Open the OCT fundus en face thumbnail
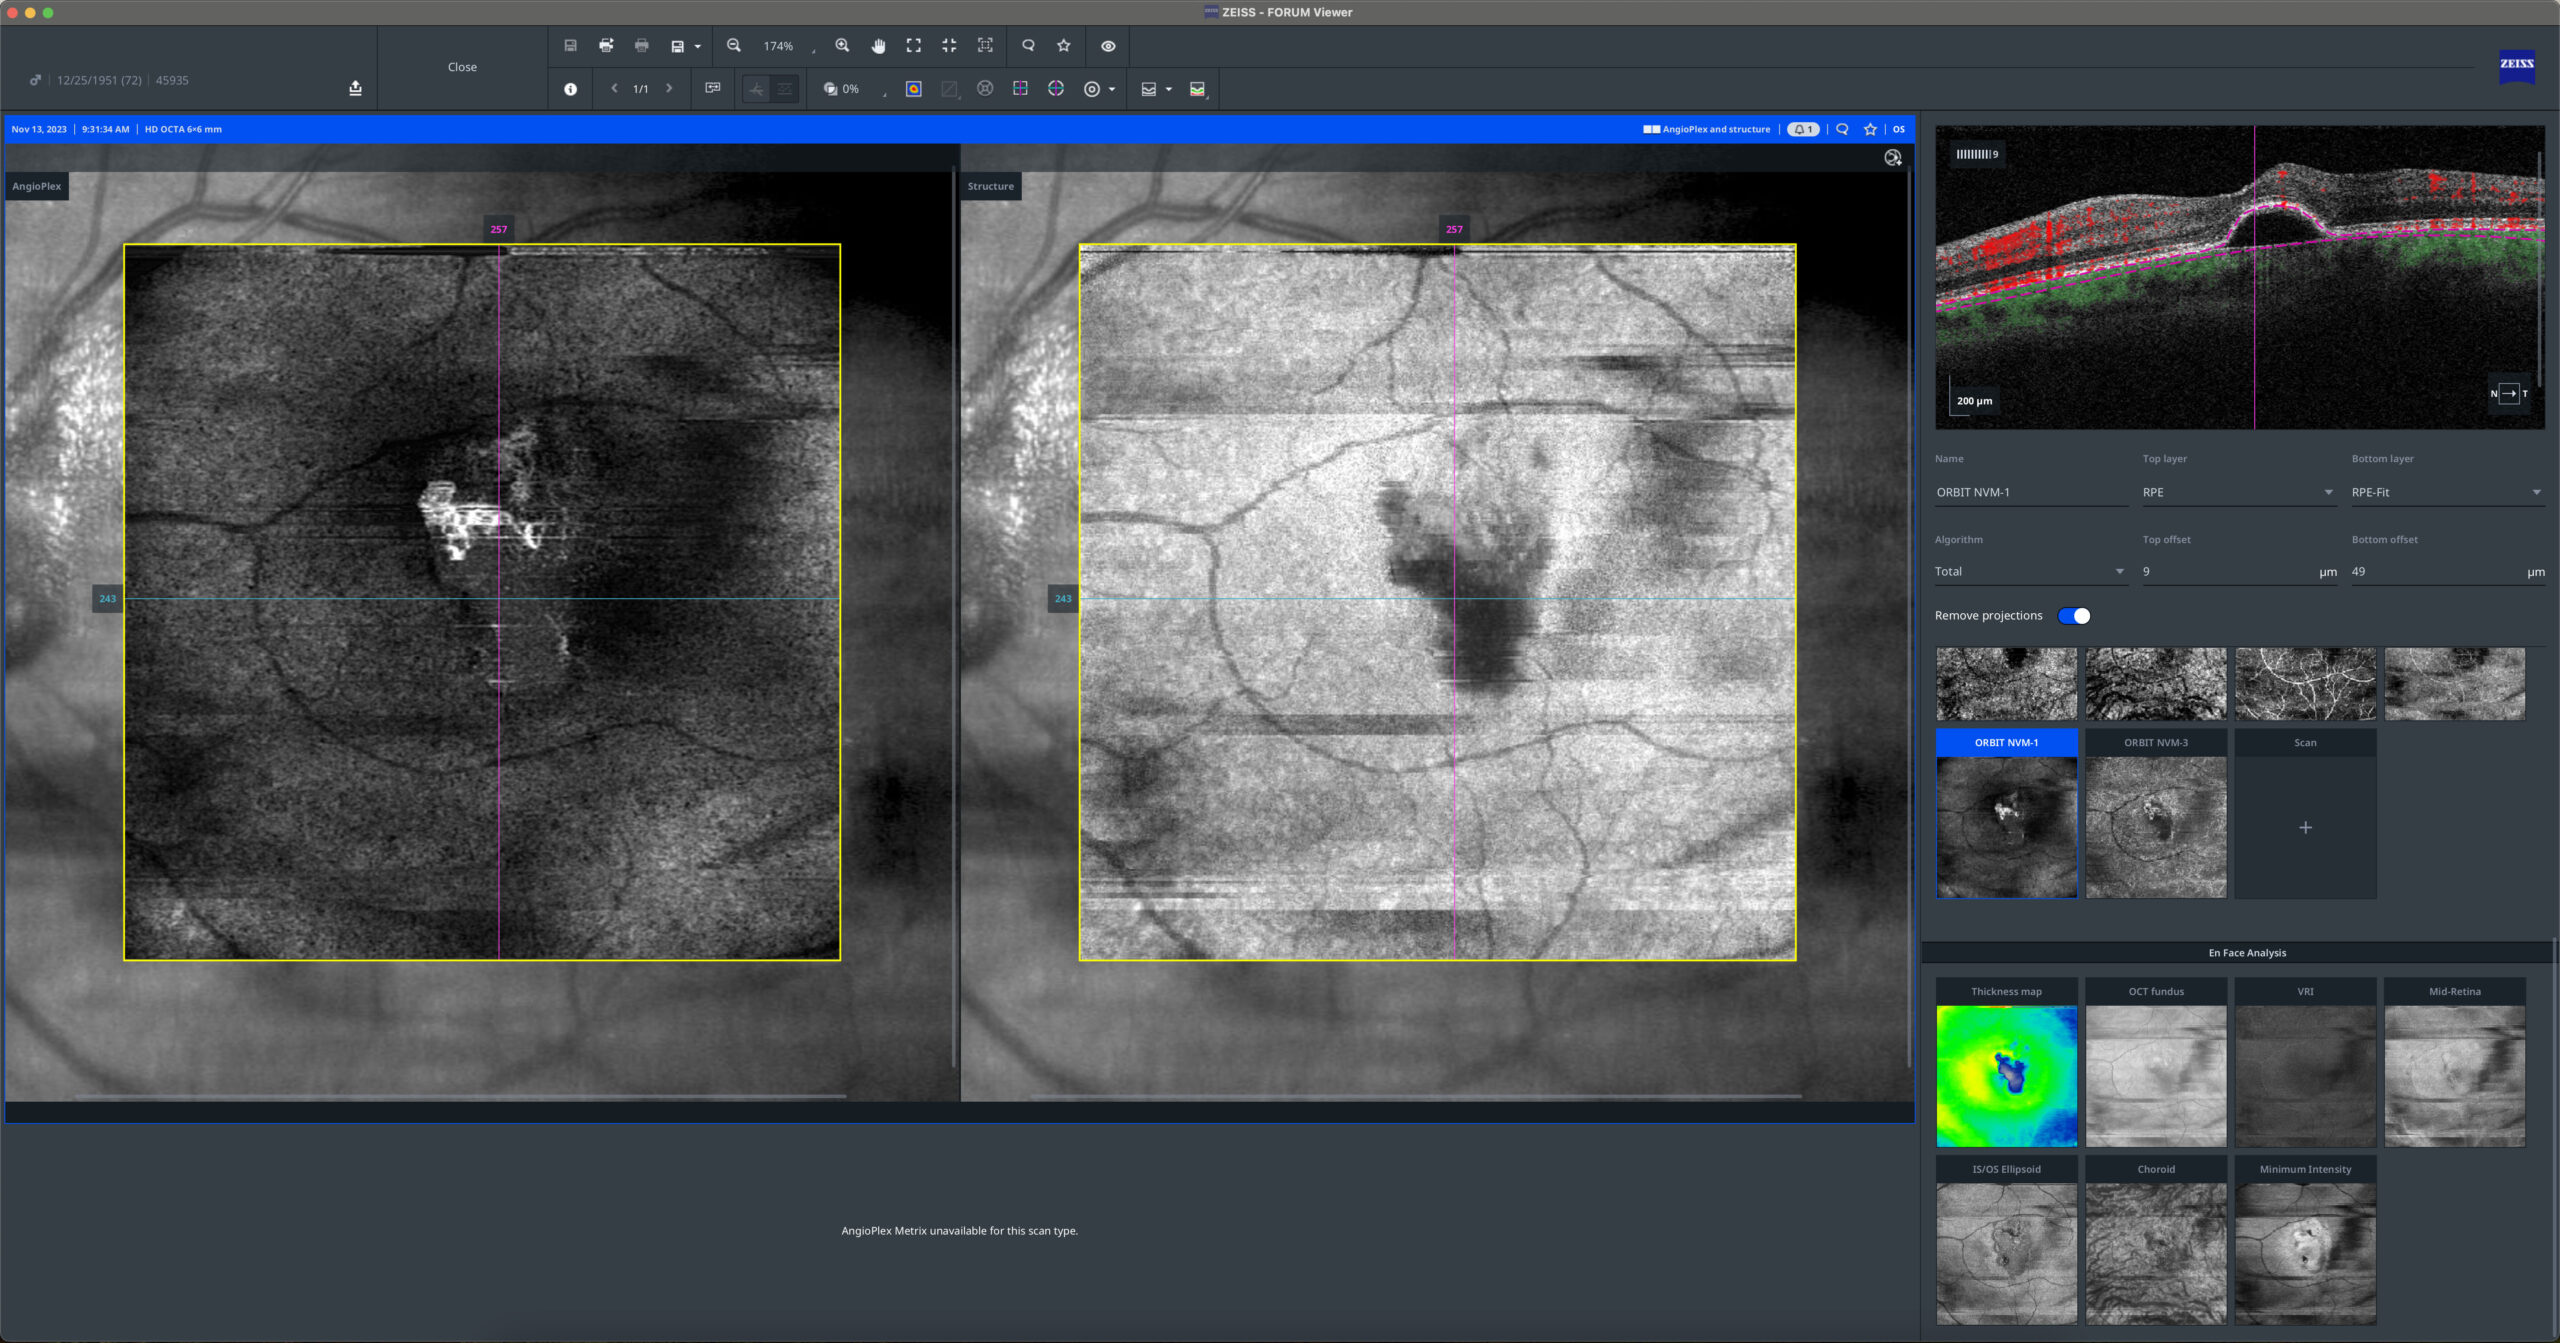The height and width of the screenshot is (1343, 2560). (2156, 1063)
